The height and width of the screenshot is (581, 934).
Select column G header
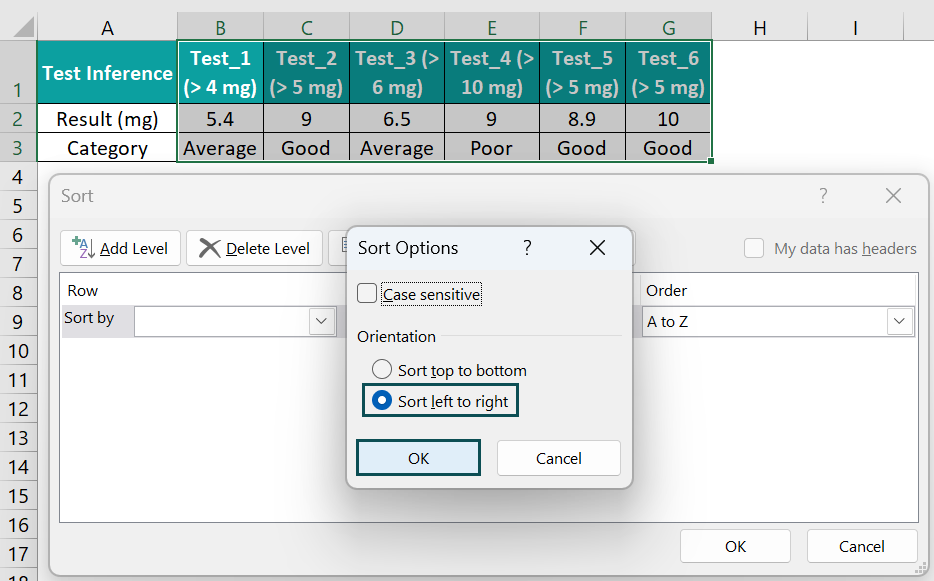[x=668, y=27]
